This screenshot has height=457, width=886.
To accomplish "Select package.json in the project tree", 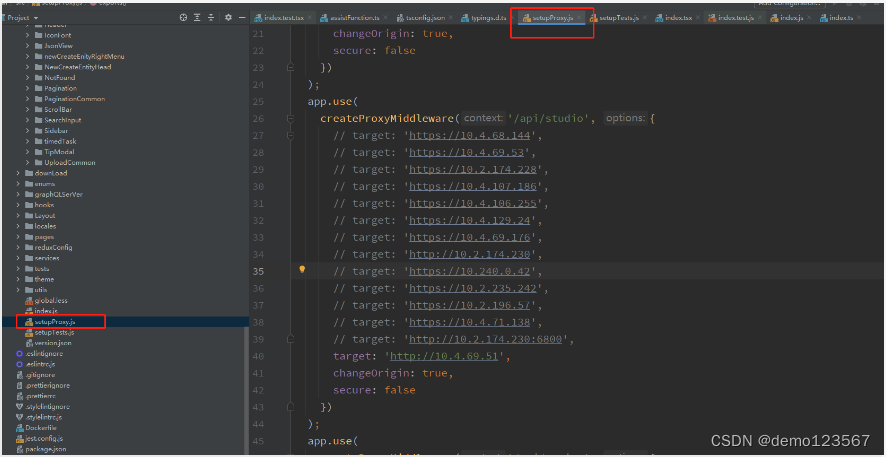I will pyautogui.click(x=46, y=449).
